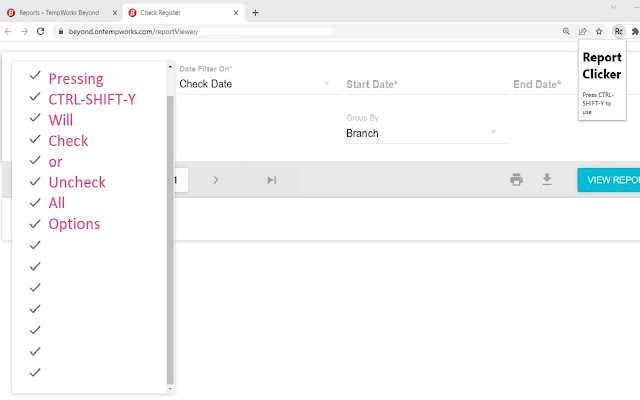Click the address bar URL
The height and width of the screenshot is (400, 640).
[133, 31]
